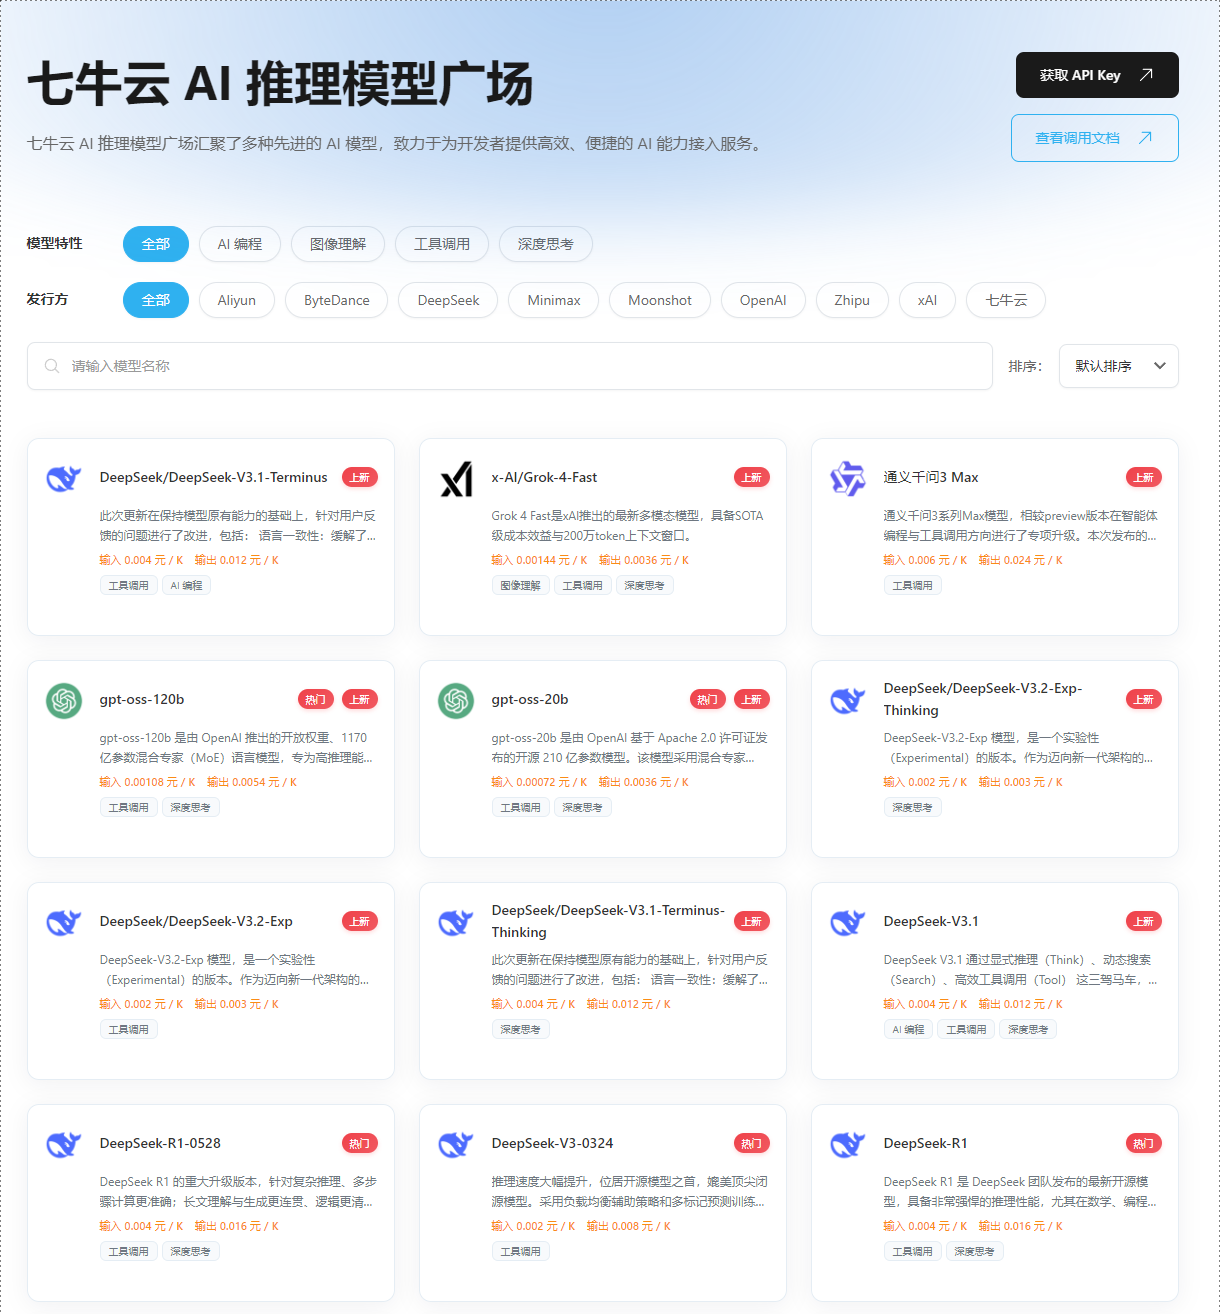
Task: Click the DeepSeek whale icon on DeepSeek-V3.1-Terminus card
Action: click(64, 478)
